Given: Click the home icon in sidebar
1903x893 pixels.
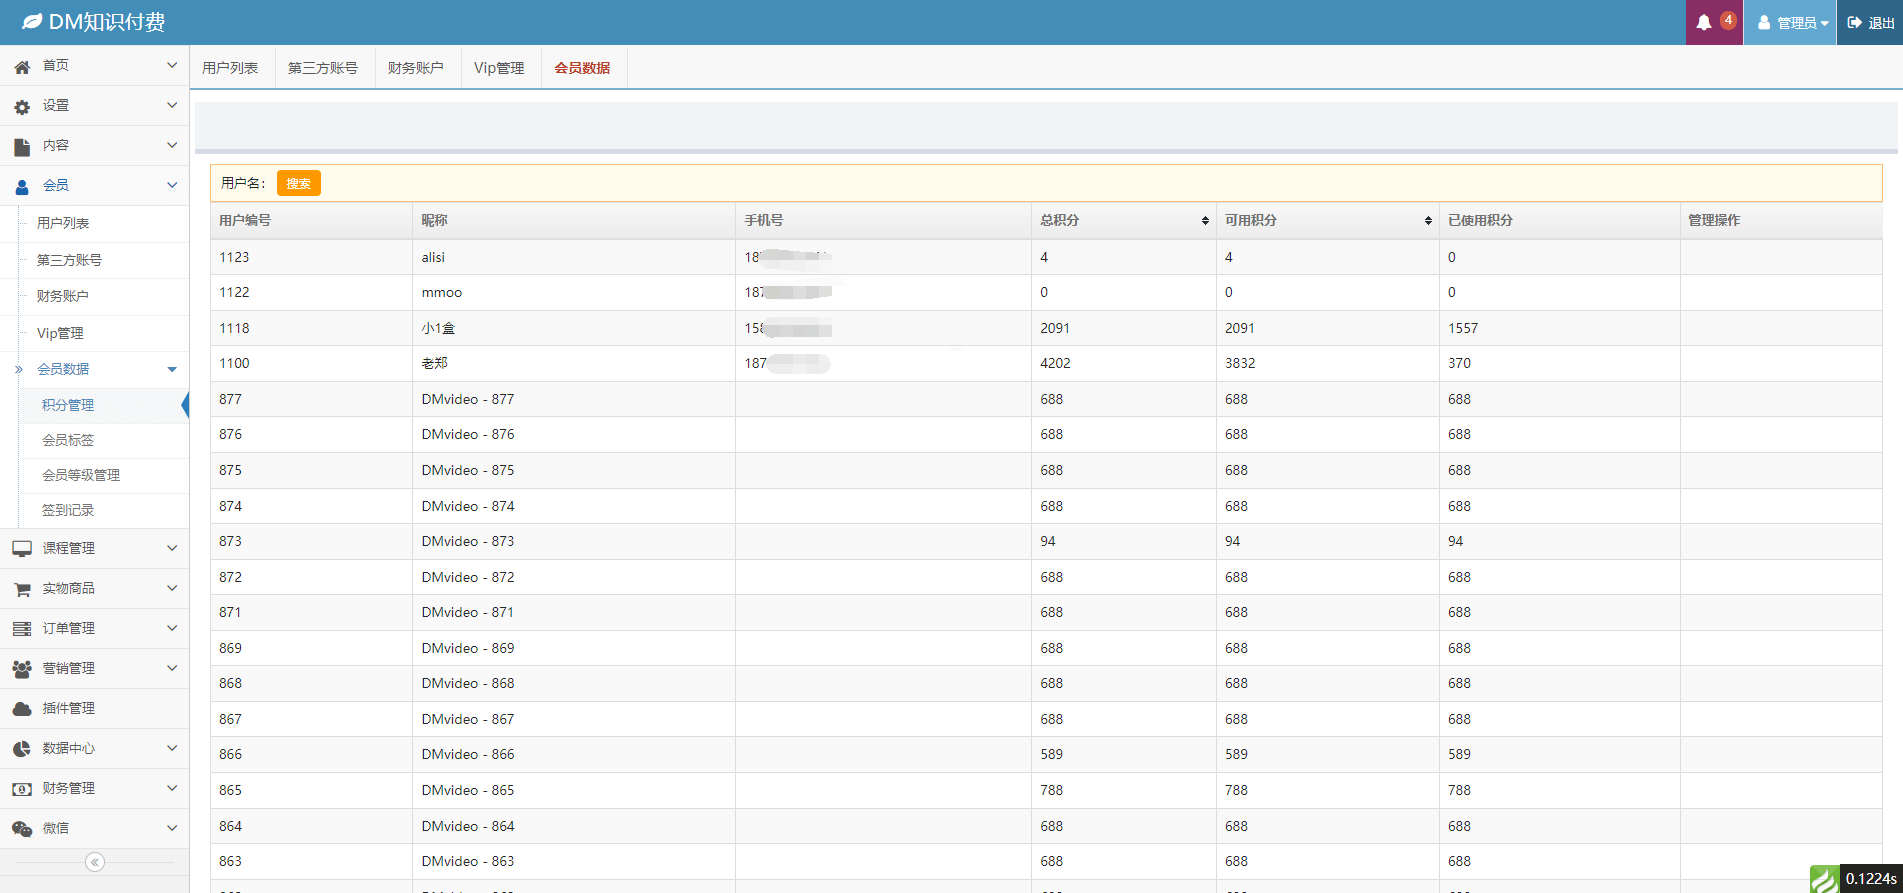Looking at the screenshot, I should coord(22,66).
